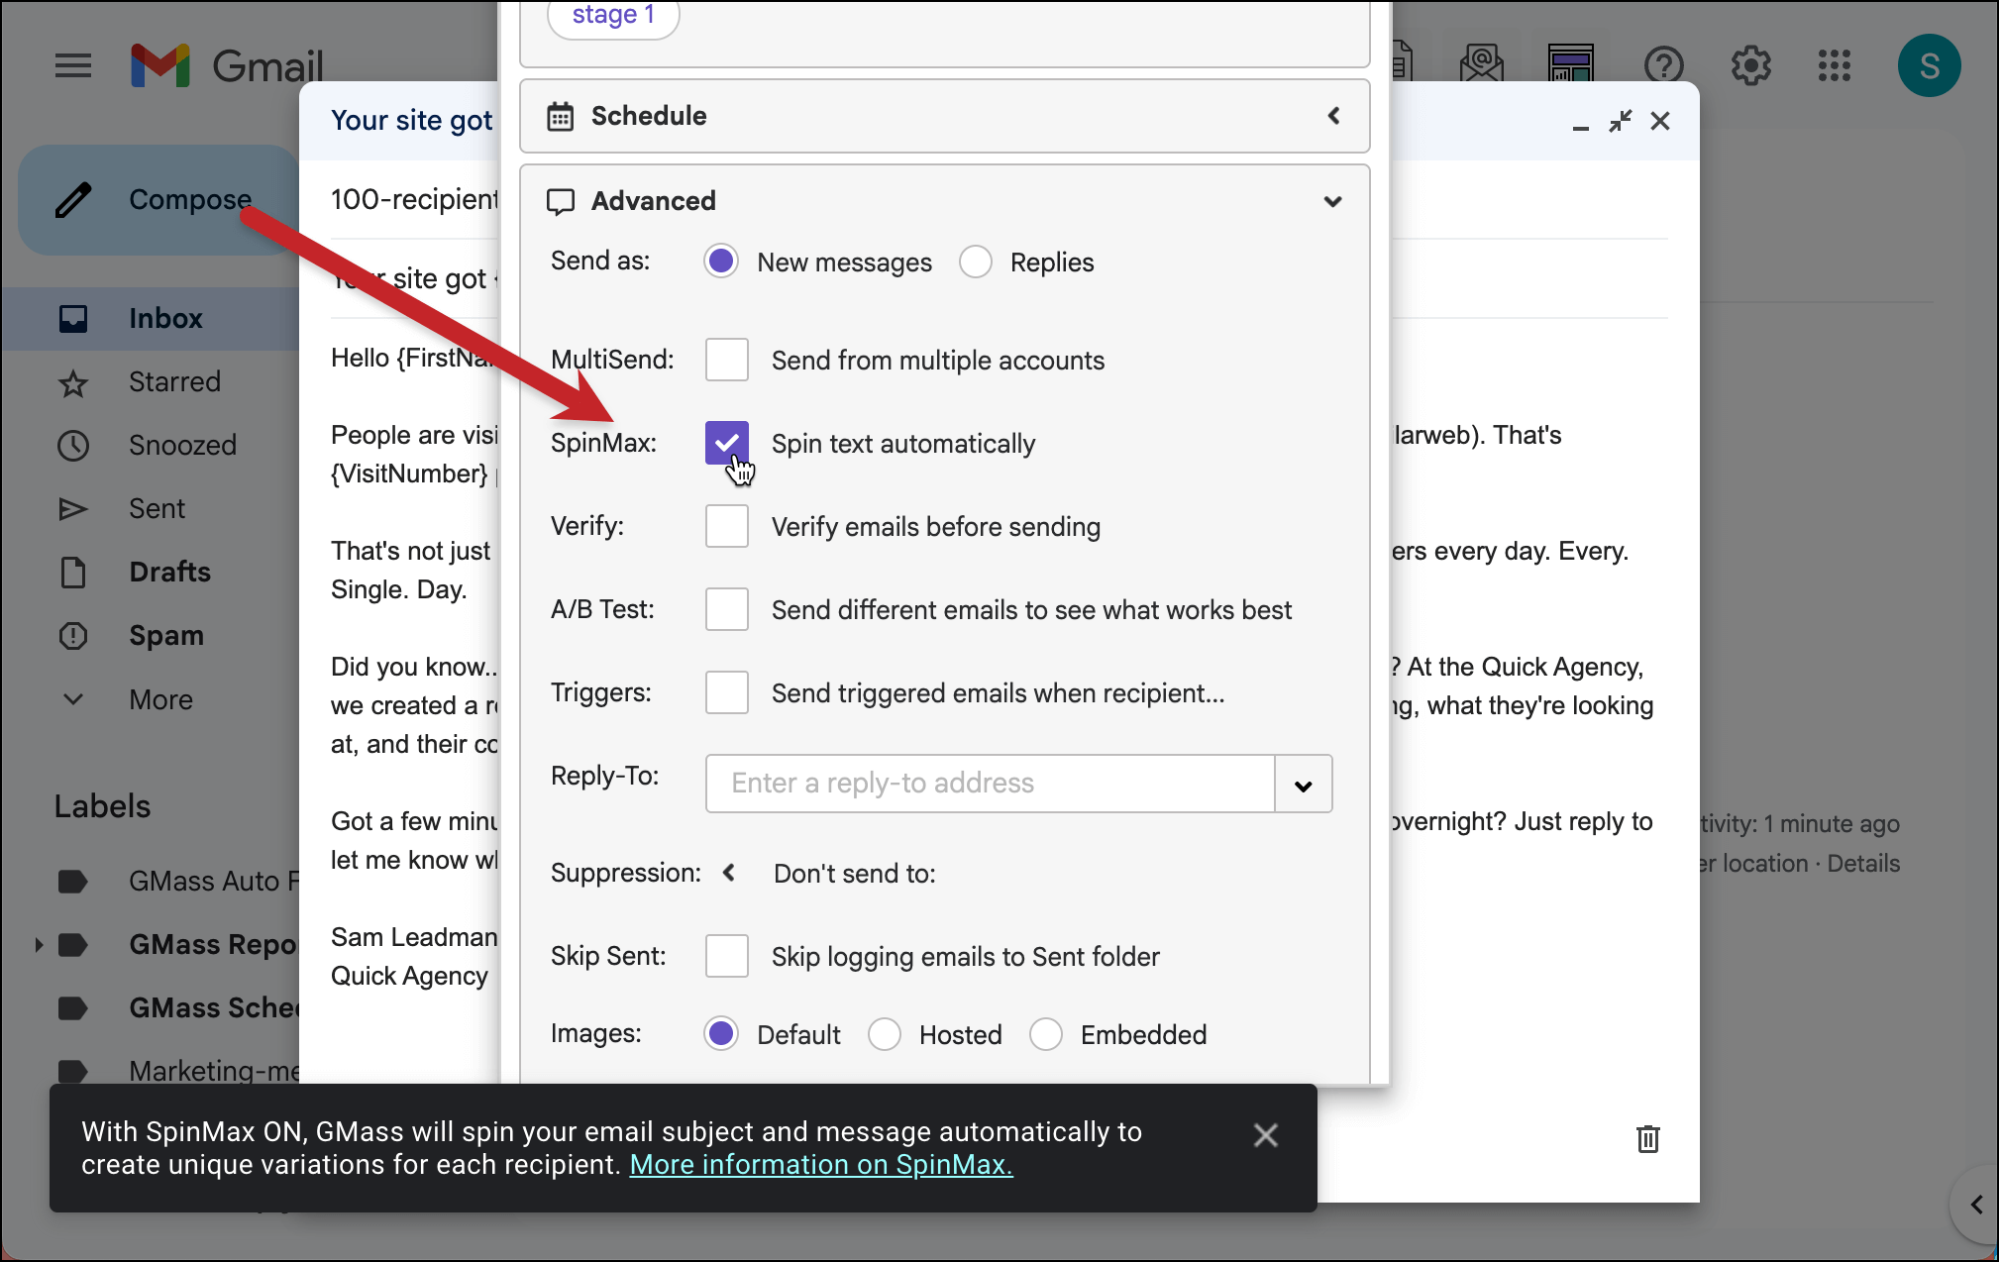Enable Verify emails before sending checkbox
Image resolution: width=1999 pixels, height=1263 pixels.
(x=726, y=526)
